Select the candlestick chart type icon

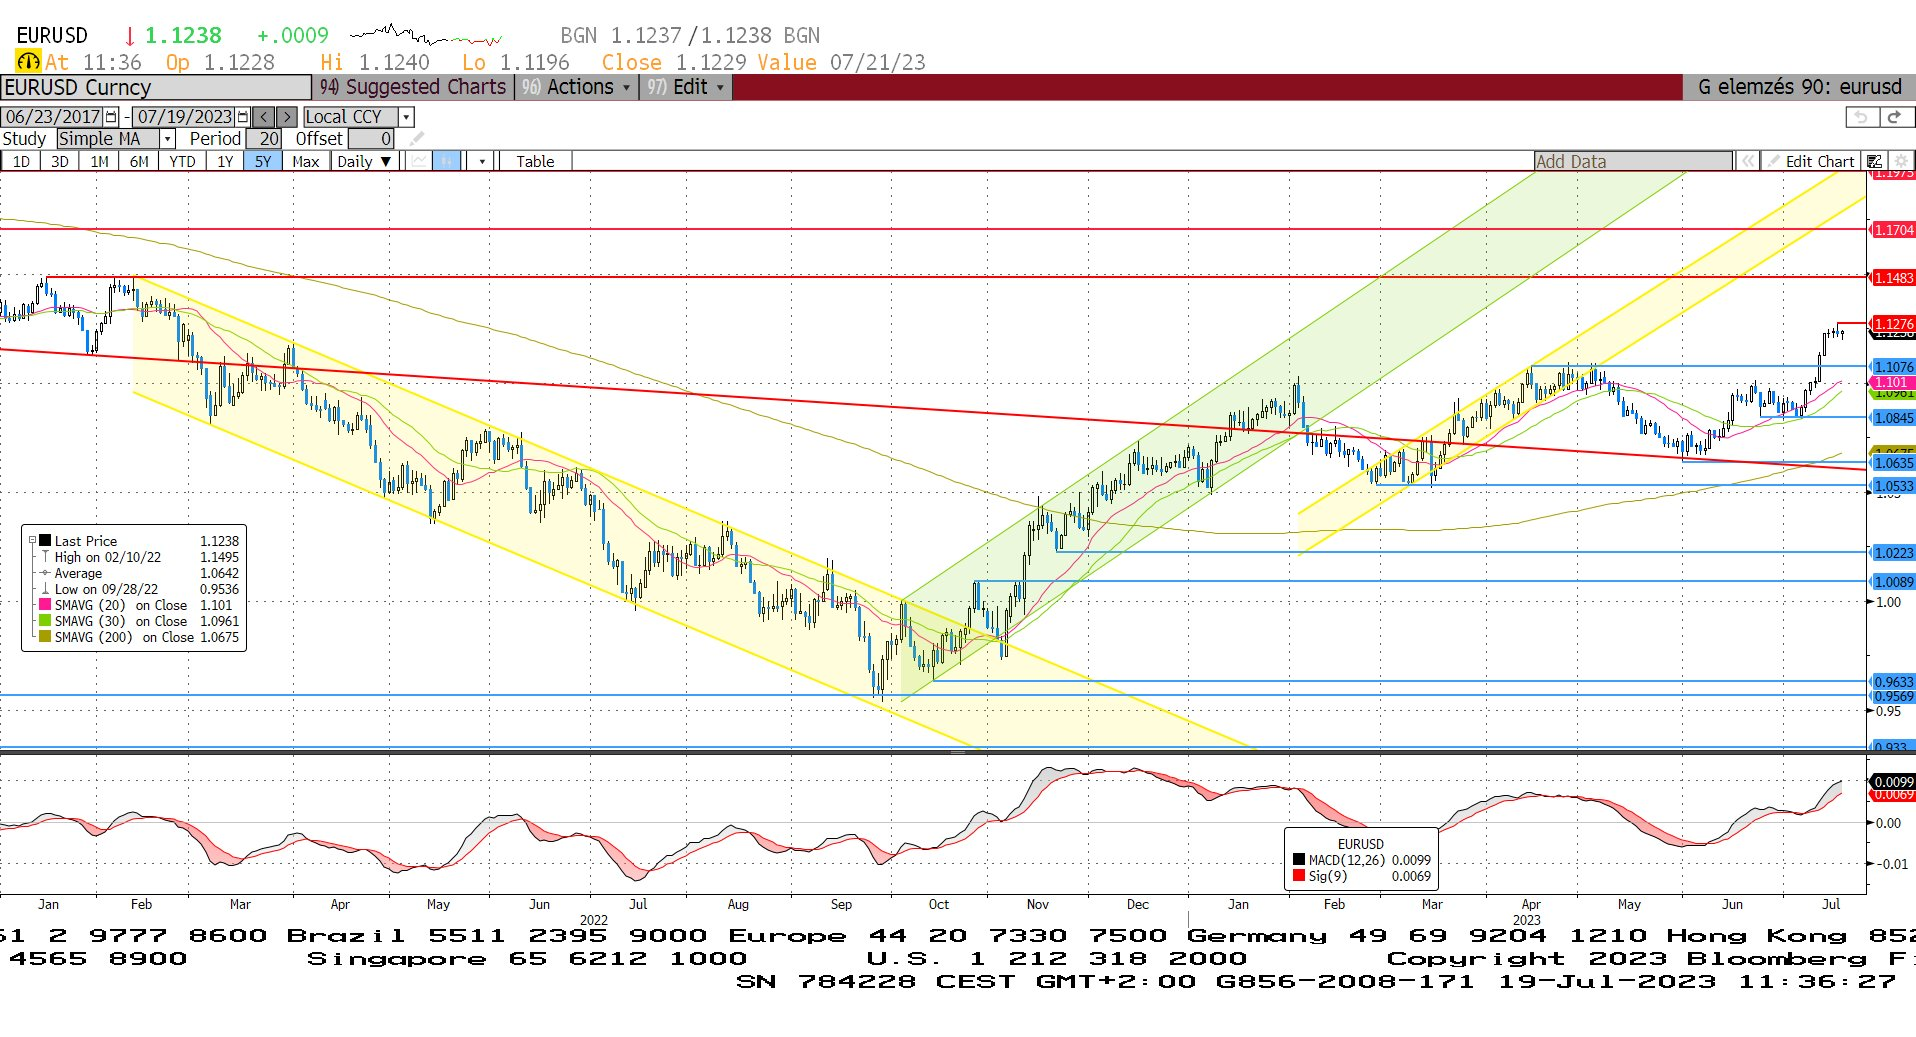coord(447,161)
